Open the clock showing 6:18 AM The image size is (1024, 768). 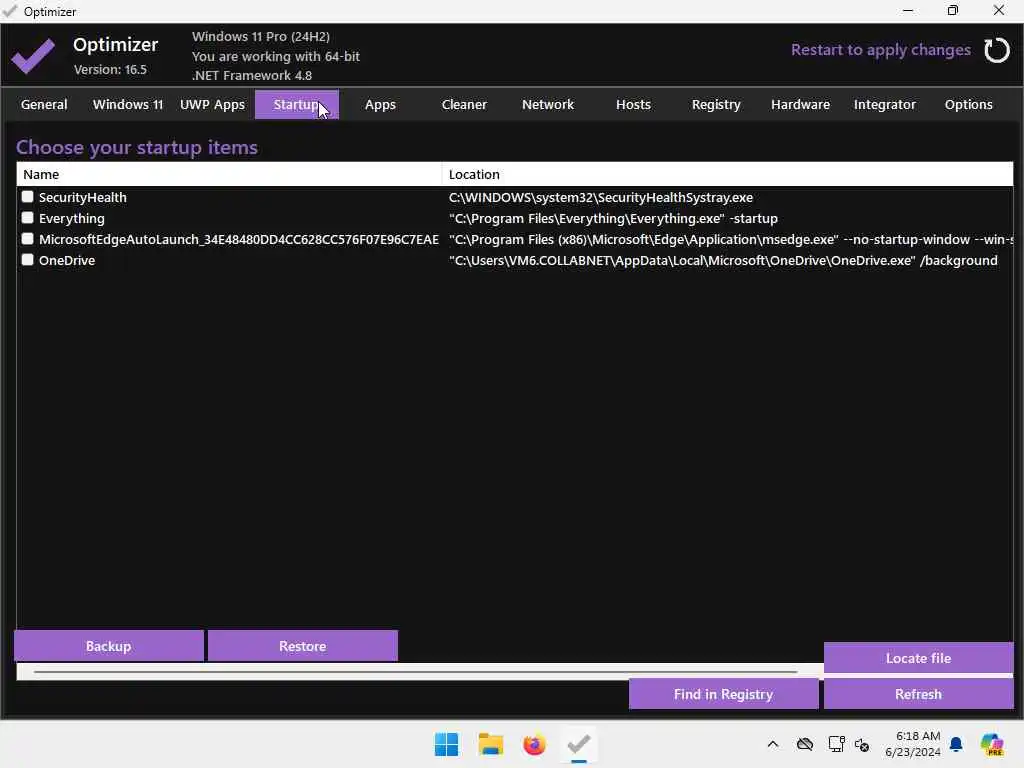click(913, 744)
